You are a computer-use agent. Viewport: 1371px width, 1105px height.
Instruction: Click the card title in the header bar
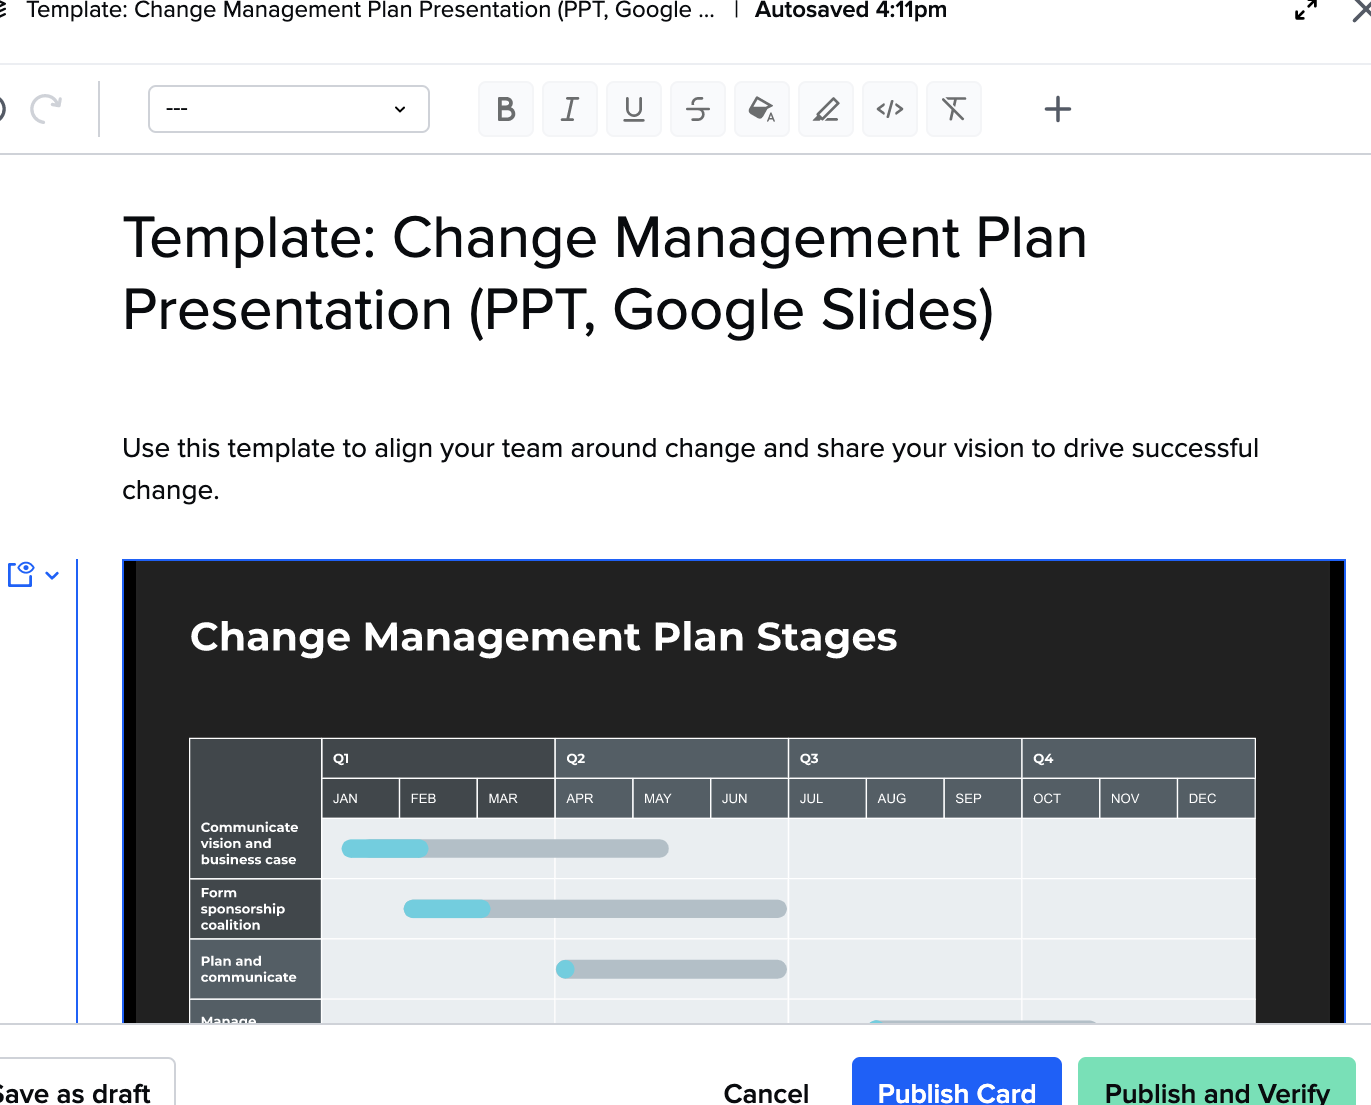(x=370, y=11)
